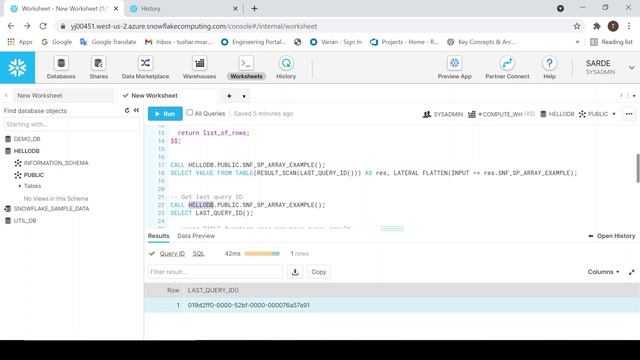
Task: Click the editor vertical scrollbar
Action: point(638,168)
